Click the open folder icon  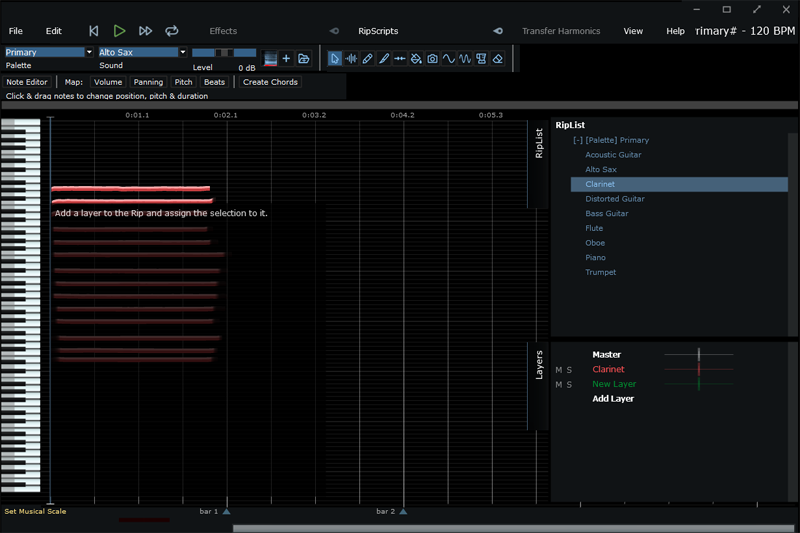[x=303, y=59]
